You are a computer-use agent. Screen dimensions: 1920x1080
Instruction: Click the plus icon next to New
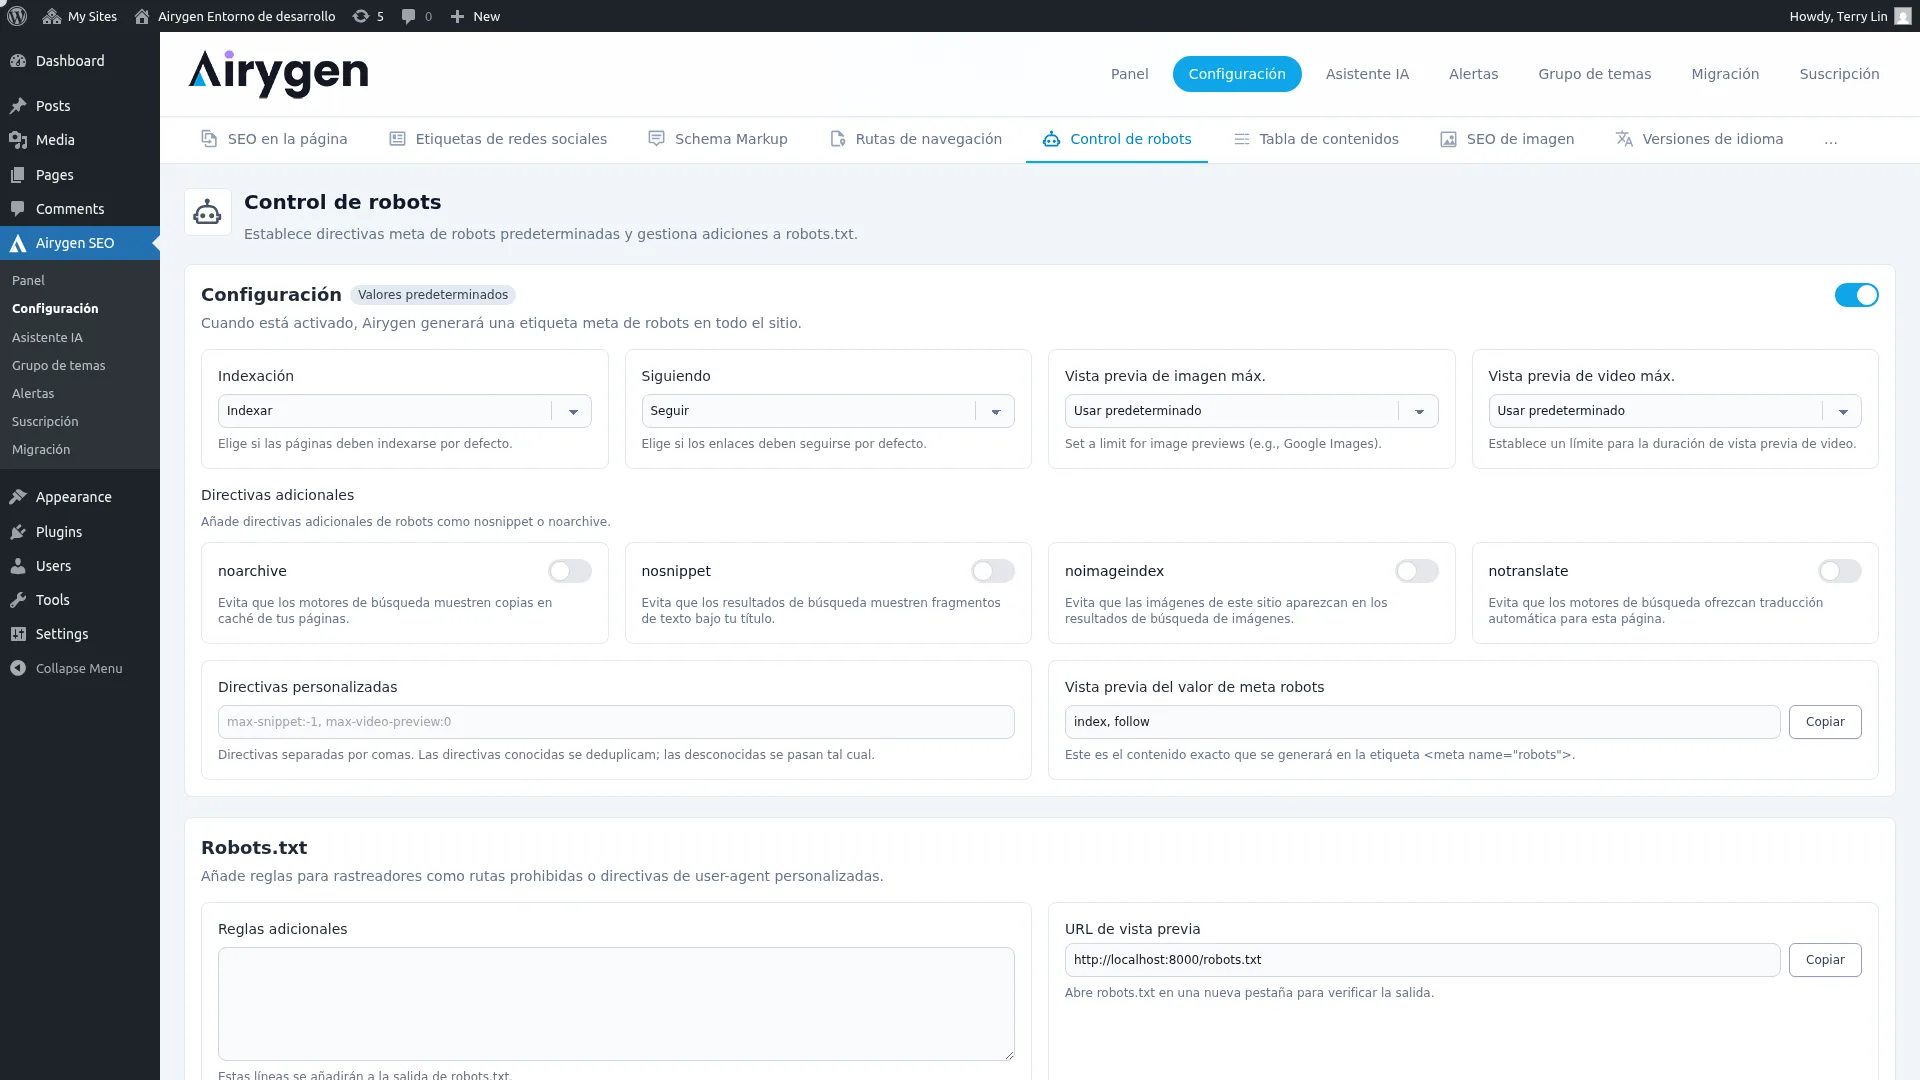point(457,16)
